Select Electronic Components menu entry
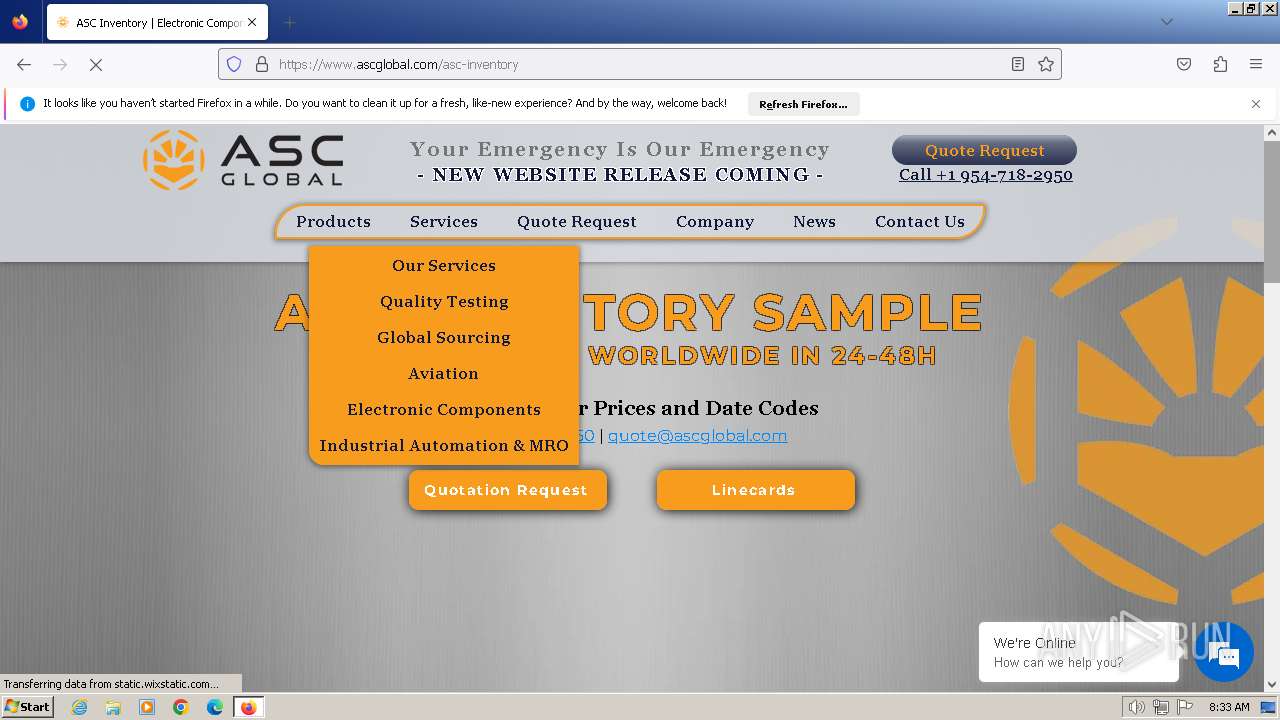The height and width of the screenshot is (720, 1280). tap(444, 410)
